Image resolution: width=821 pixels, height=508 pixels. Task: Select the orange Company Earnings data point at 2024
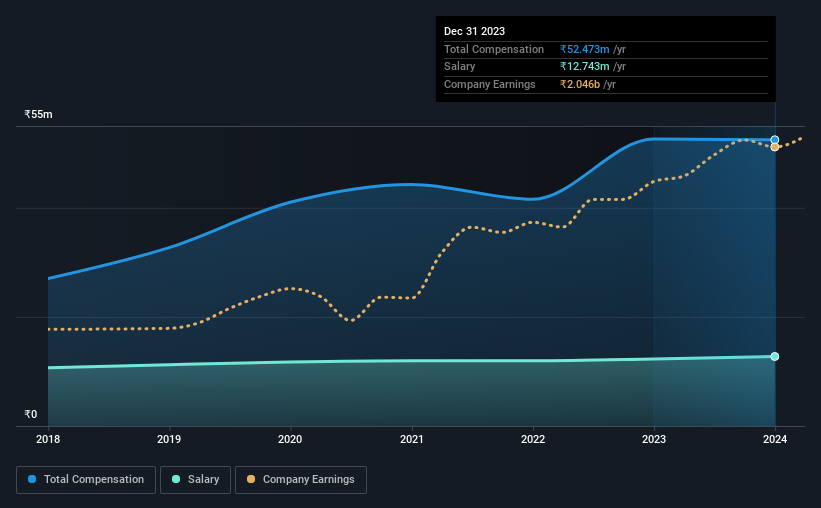tap(775, 147)
